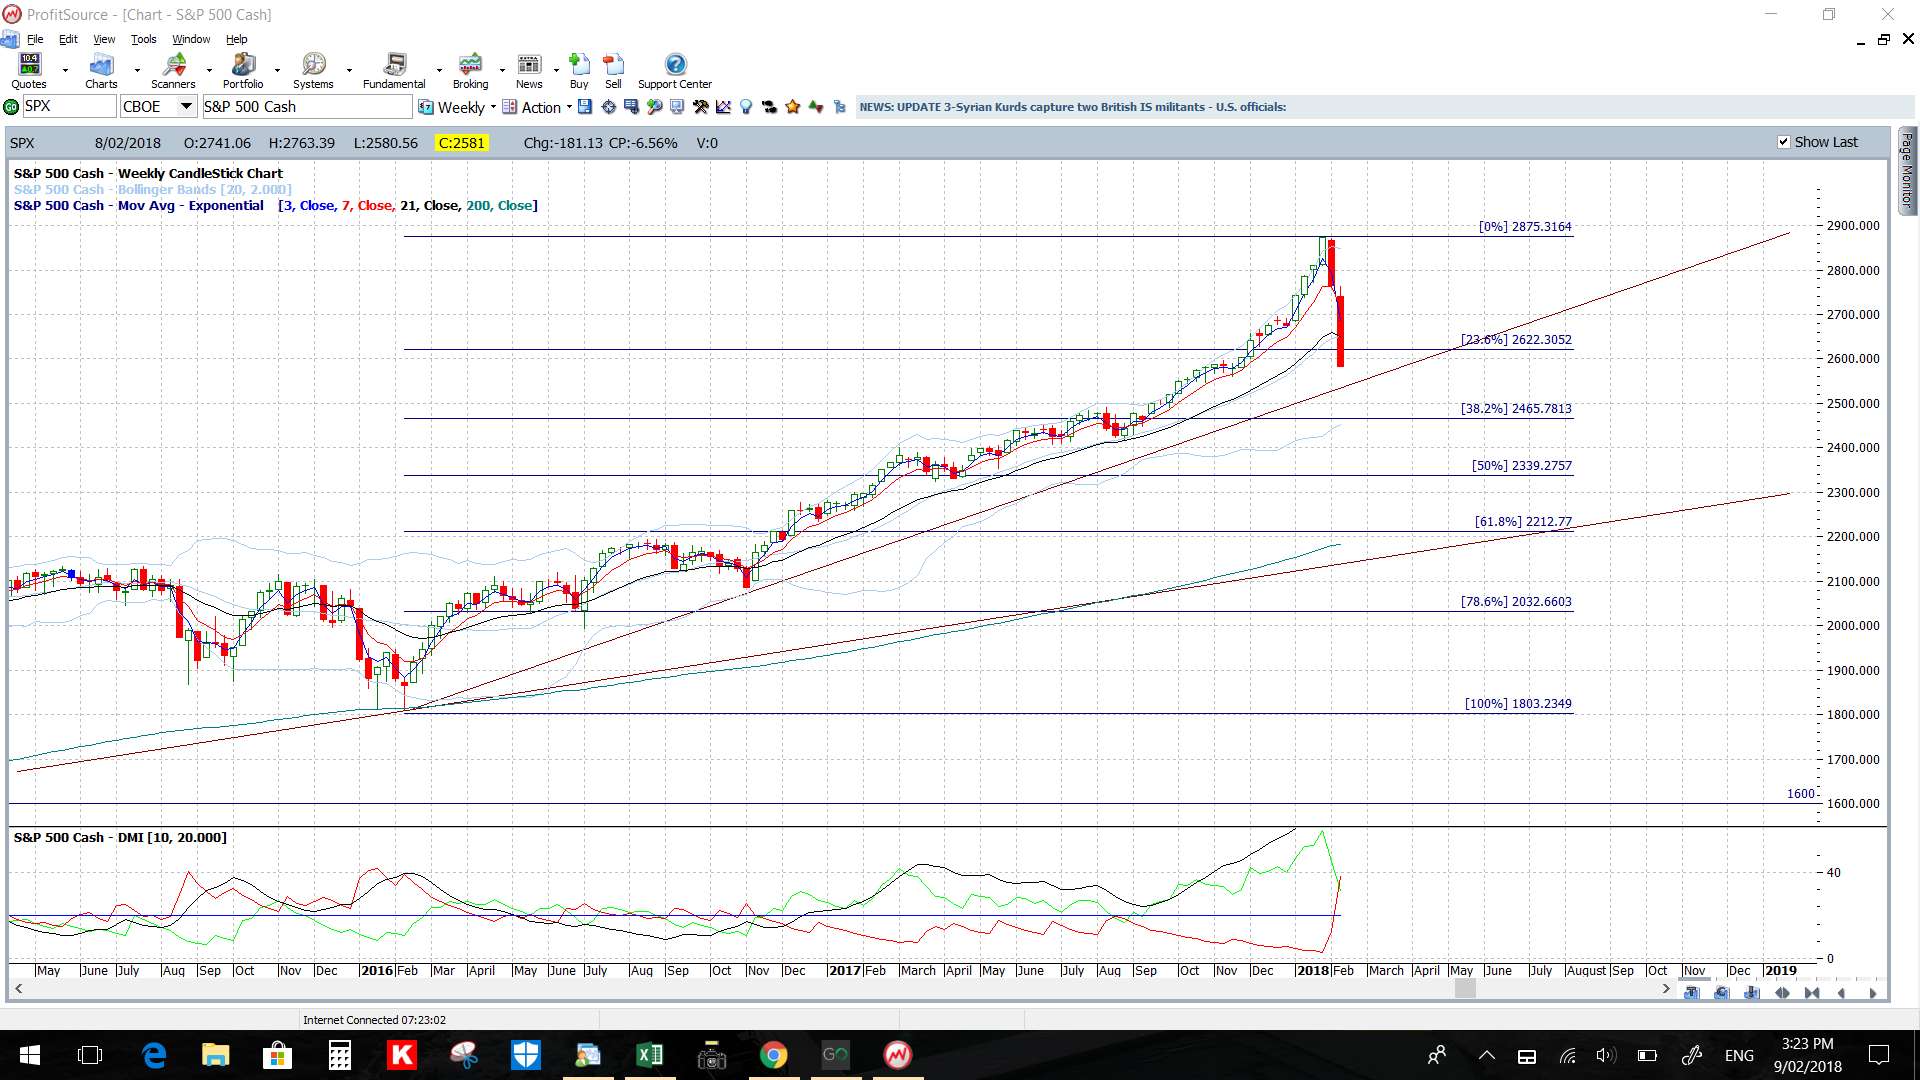Open the Systems toolbar icon
The image size is (1920, 1080).
[x=313, y=66]
